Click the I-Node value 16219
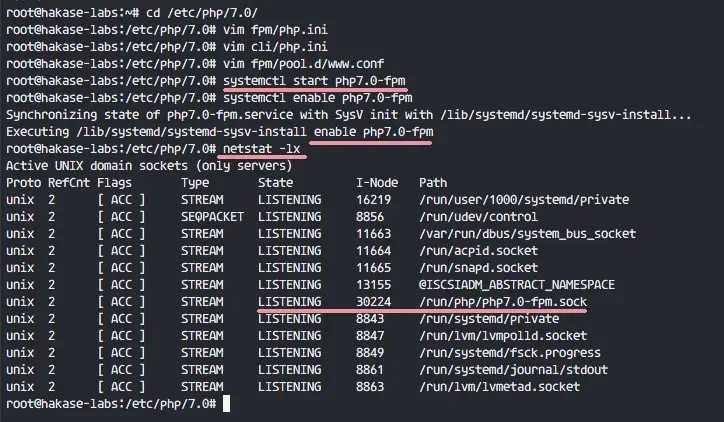The image size is (724, 422). click(x=374, y=200)
